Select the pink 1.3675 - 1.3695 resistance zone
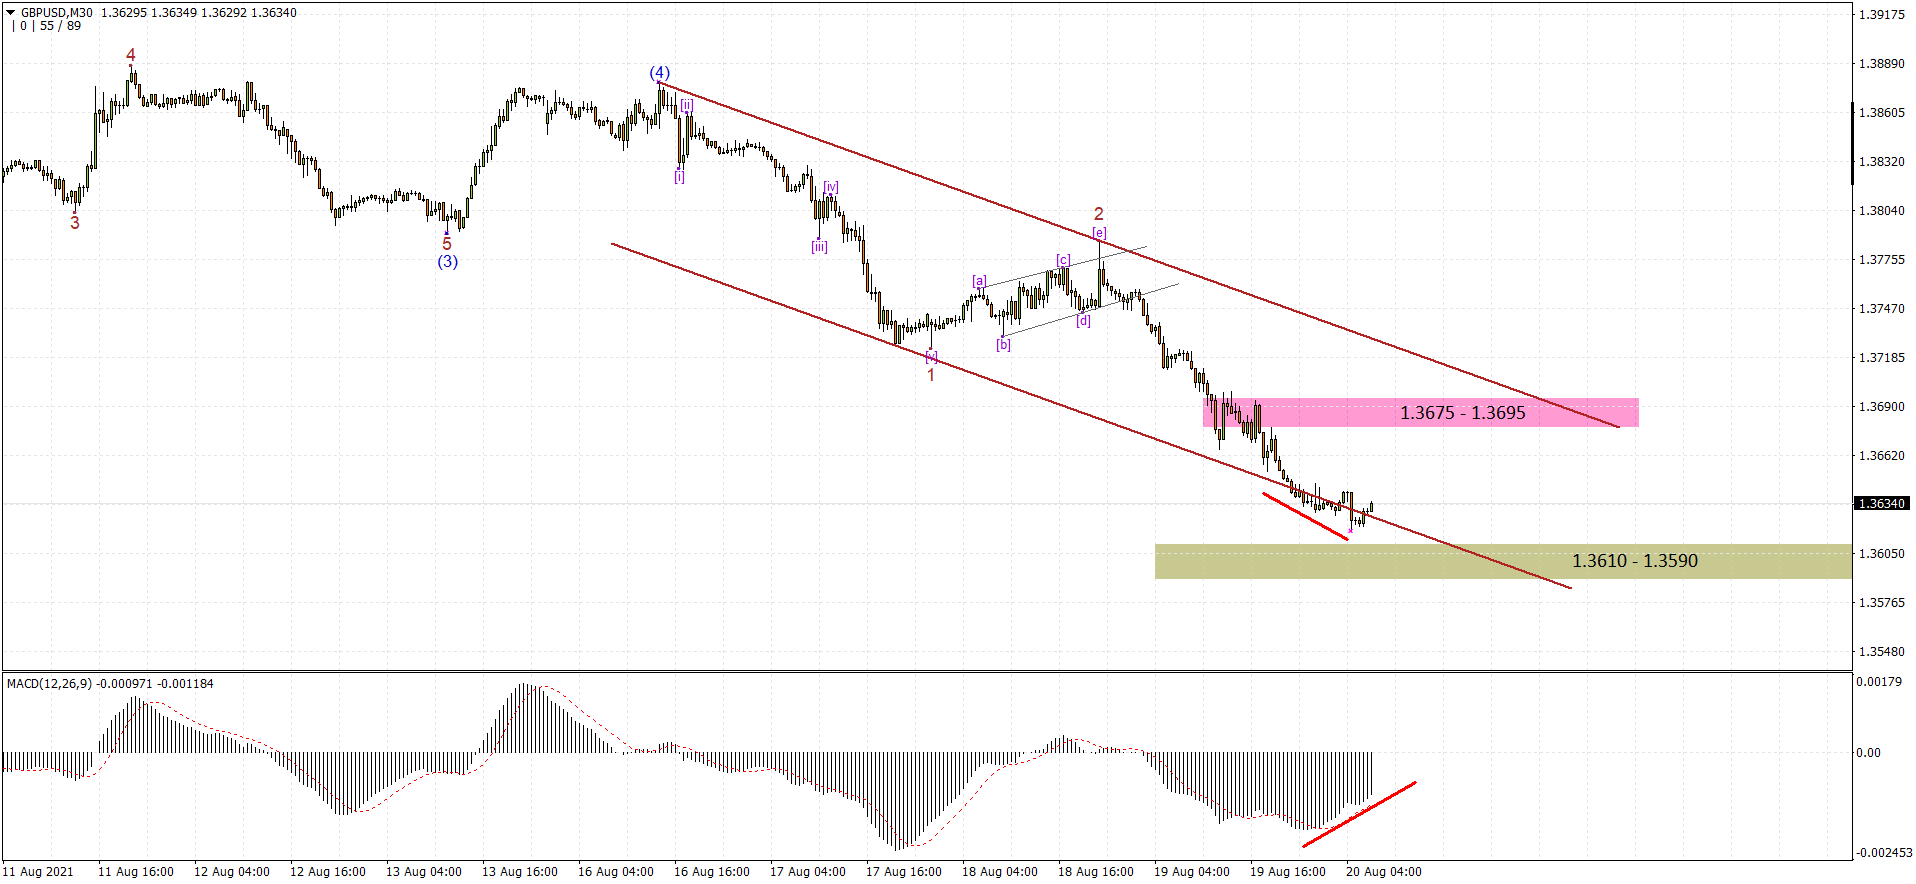This screenshot has height=884, width=1916. click(1421, 412)
